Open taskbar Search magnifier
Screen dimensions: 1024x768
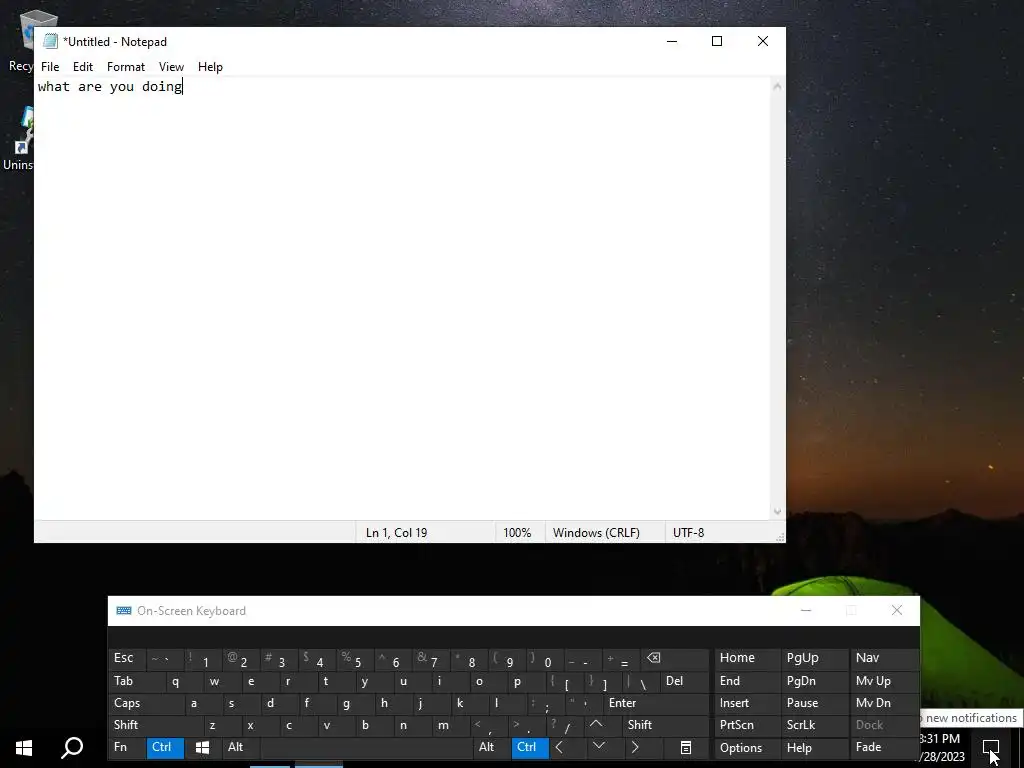72,748
